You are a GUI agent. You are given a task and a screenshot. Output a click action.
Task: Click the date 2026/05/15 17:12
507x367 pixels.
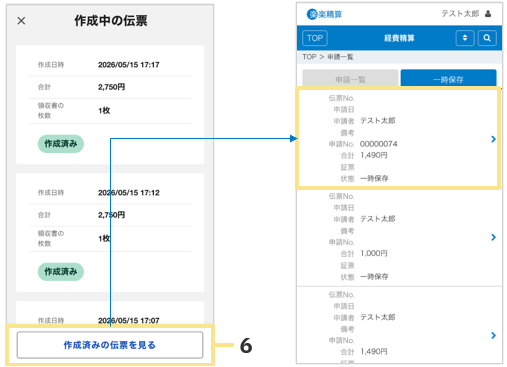(x=129, y=193)
